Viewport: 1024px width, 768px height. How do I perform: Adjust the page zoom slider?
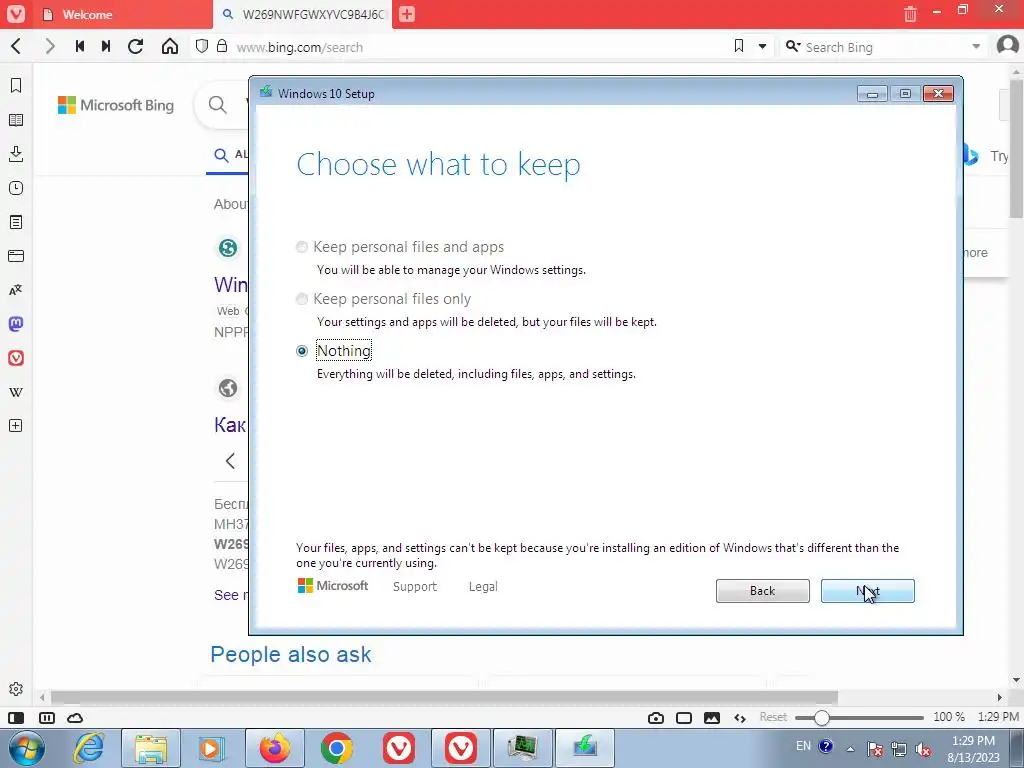(859, 718)
